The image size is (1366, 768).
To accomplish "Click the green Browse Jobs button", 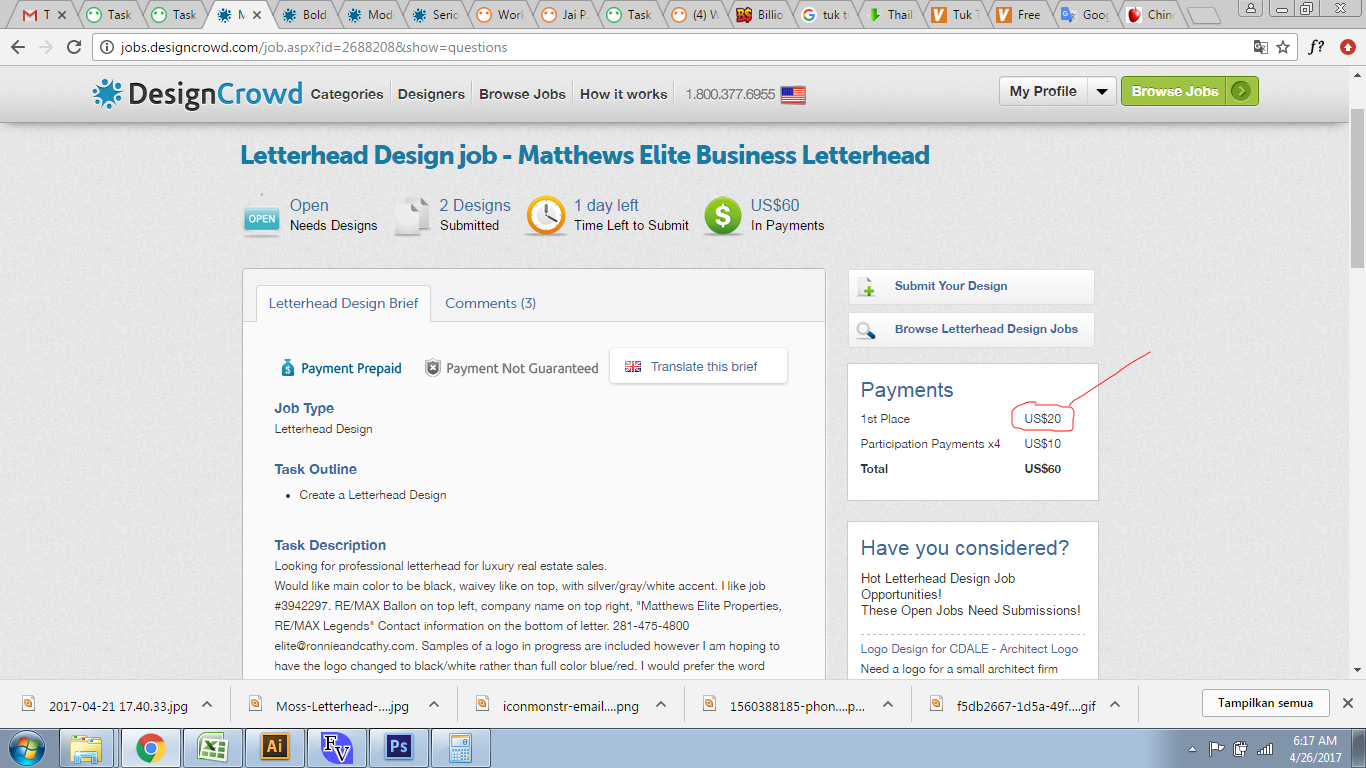I will click(1189, 91).
